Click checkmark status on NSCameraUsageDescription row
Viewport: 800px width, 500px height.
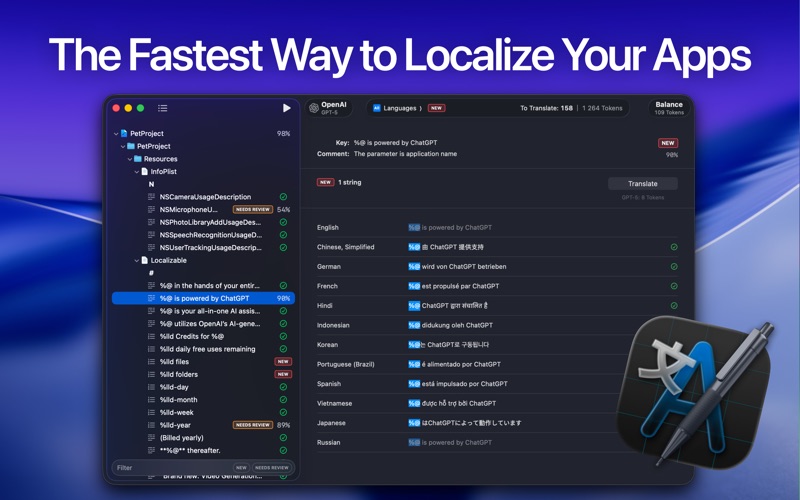[x=283, y=197]
